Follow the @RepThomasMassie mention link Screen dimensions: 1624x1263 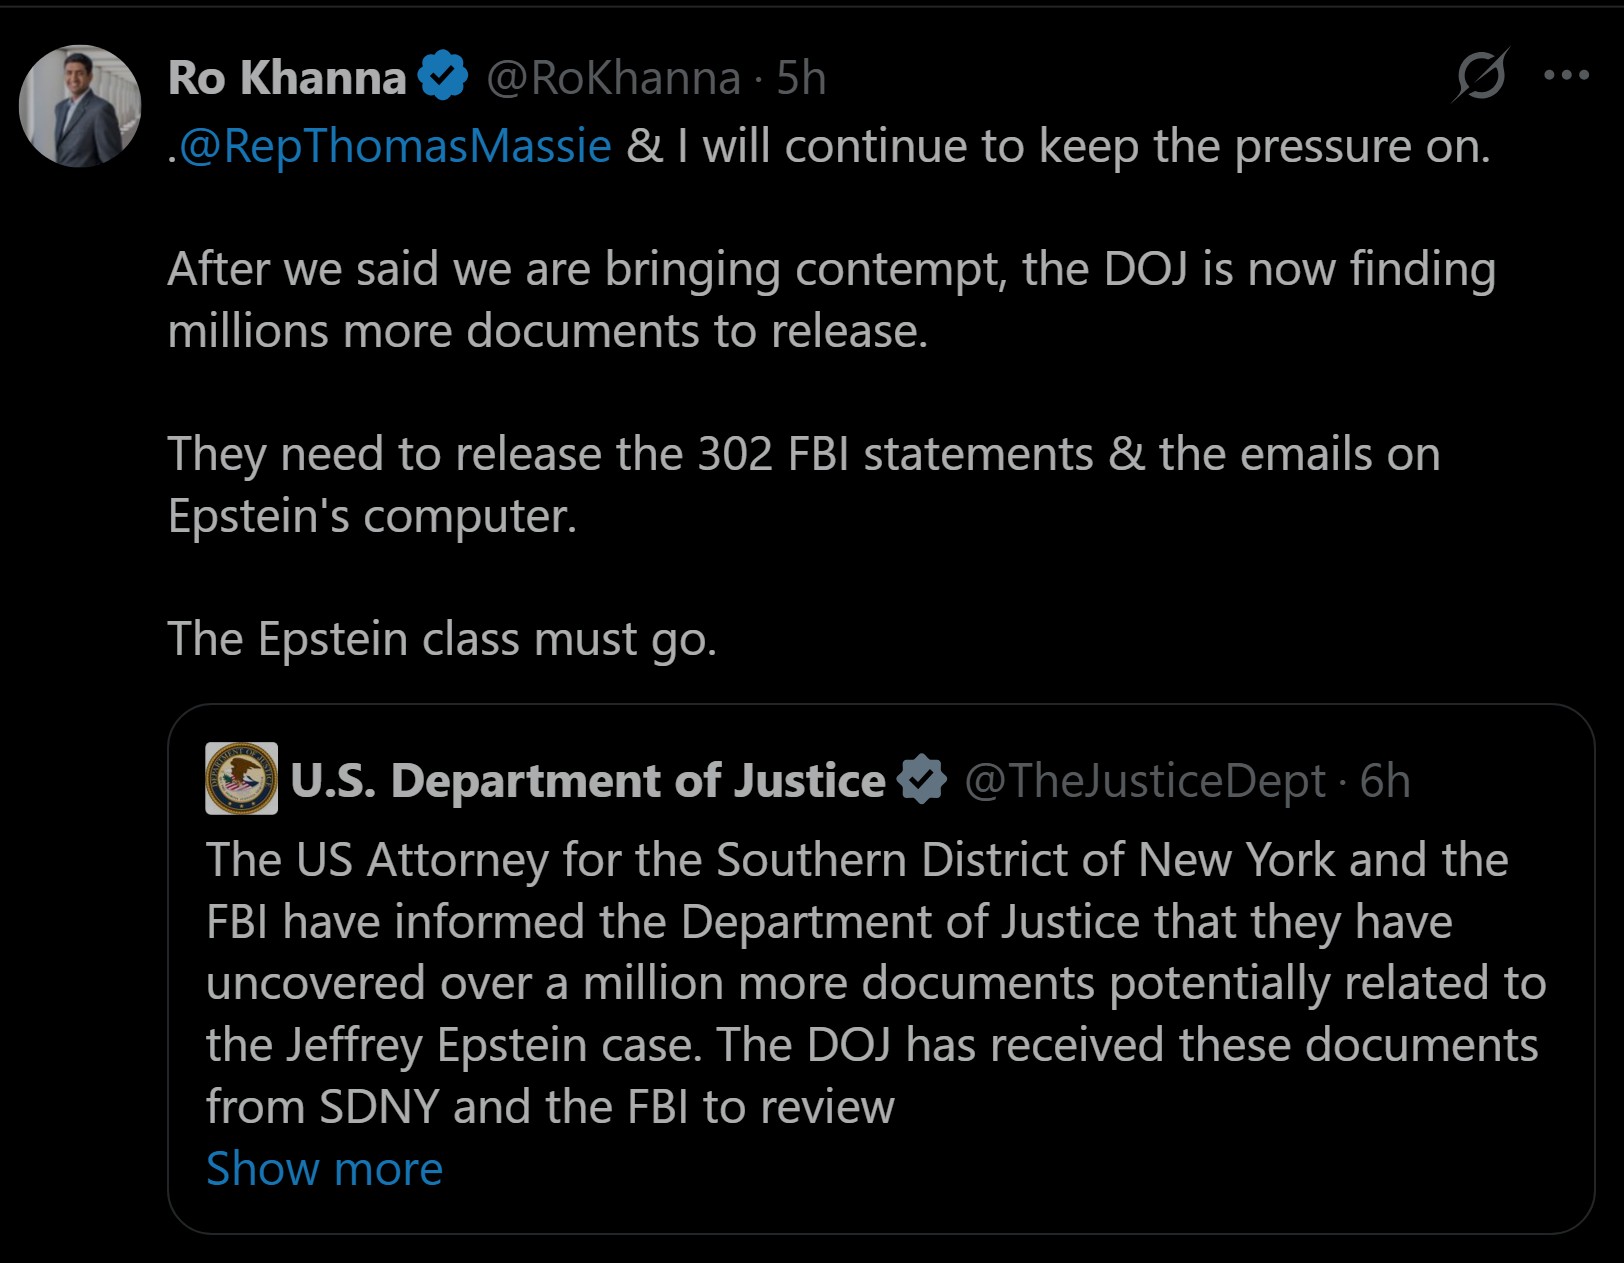[395, 146]
